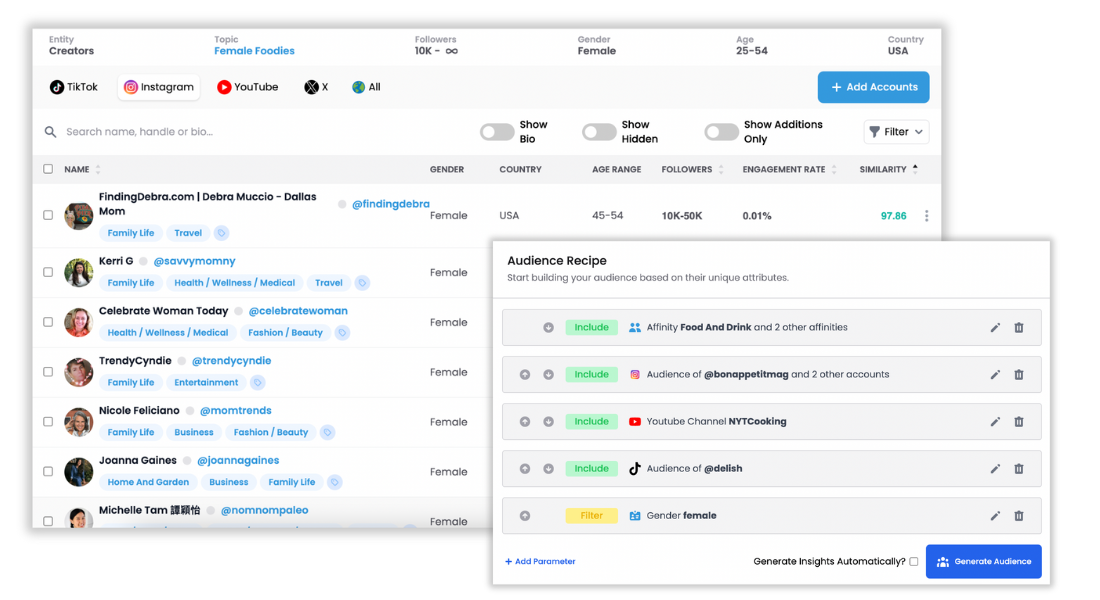Toggle Show Bio switch
This screenshot has height=600, width=1100.
tap(497, 132)
